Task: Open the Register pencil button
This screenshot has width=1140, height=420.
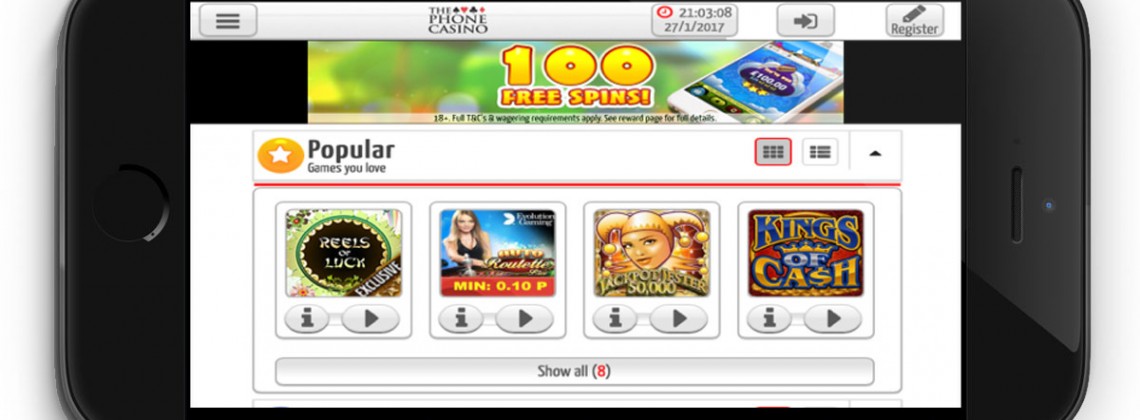Action: click(915, 20)
